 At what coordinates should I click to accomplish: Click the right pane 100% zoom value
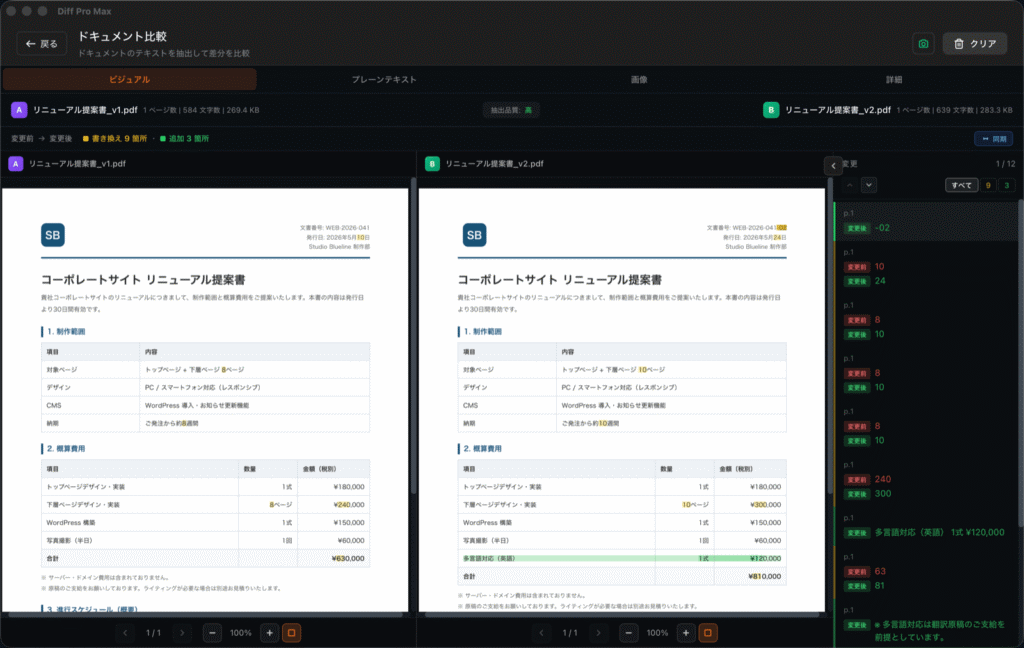[657, 633]
